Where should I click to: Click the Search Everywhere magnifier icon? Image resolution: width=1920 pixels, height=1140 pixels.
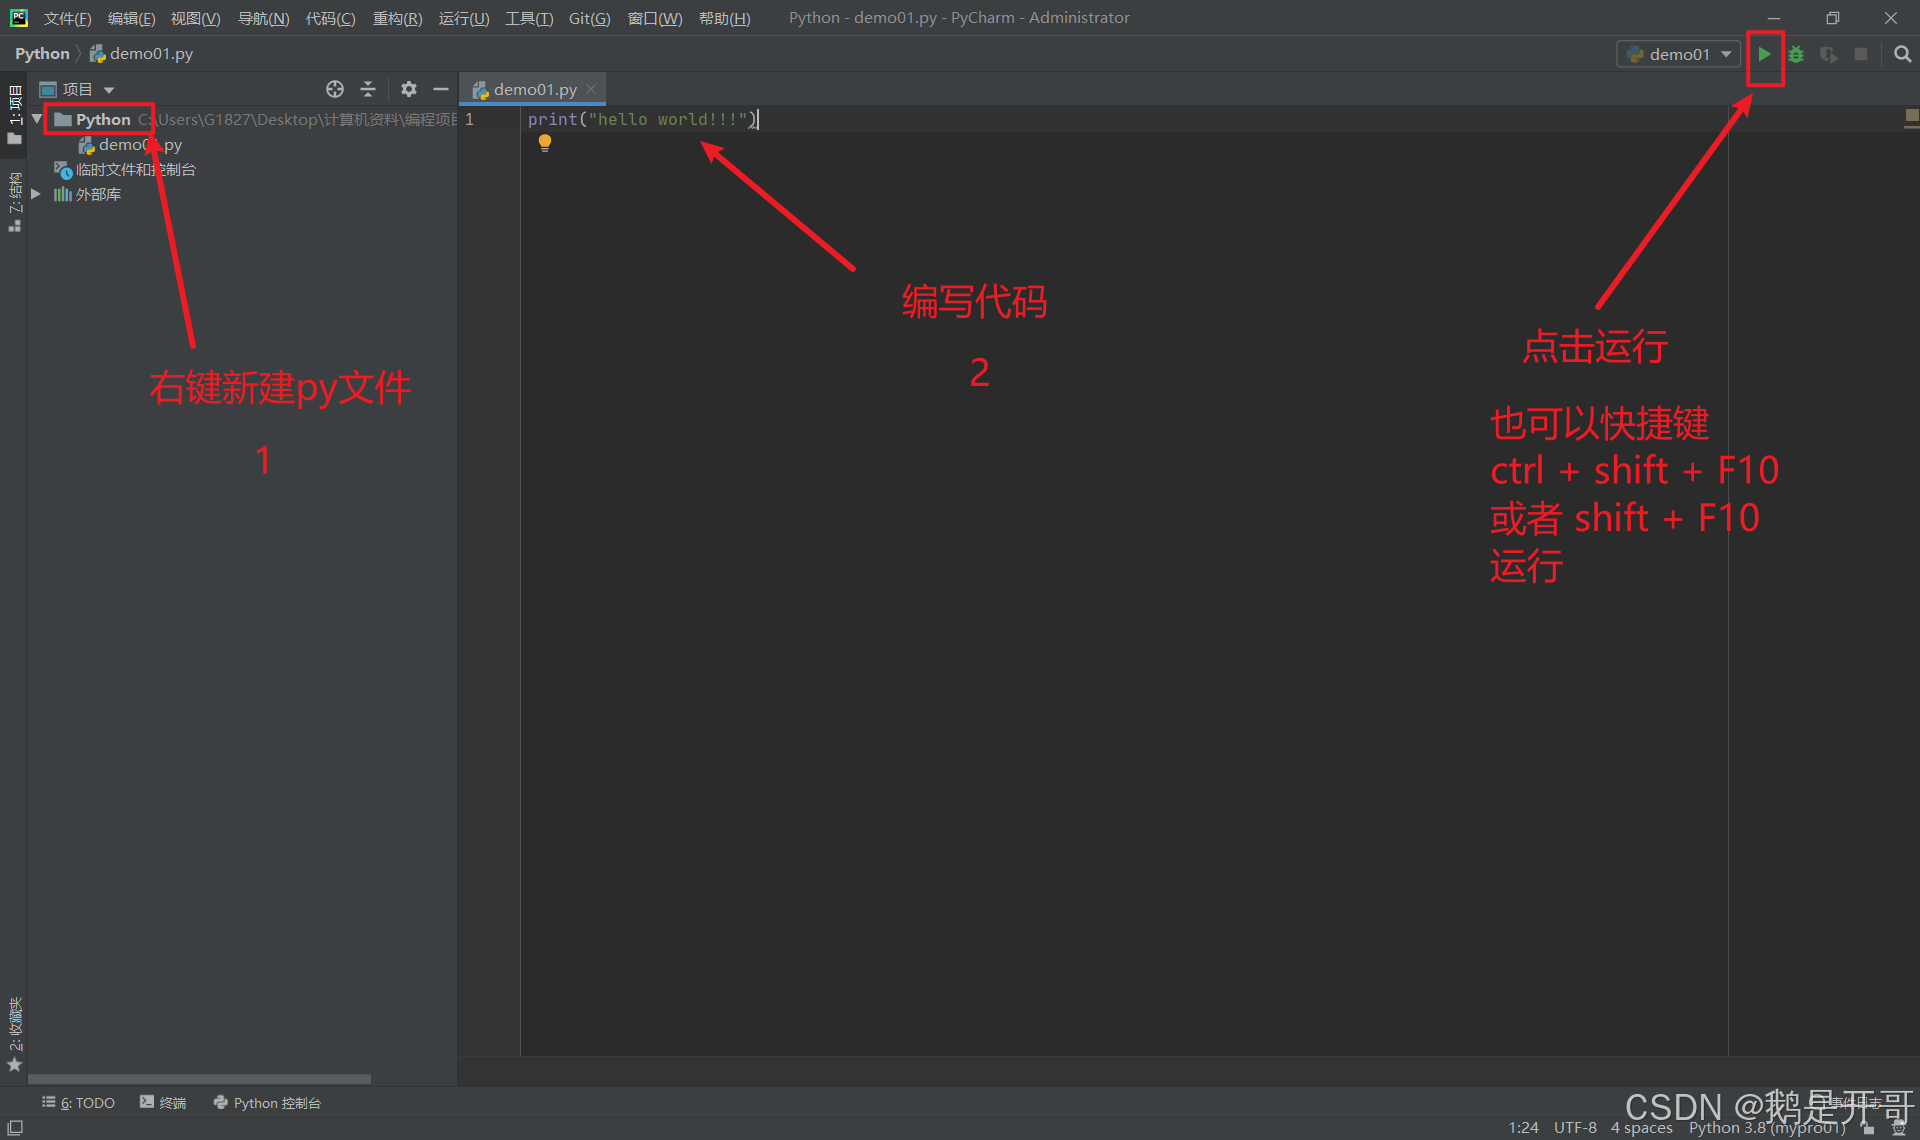1902,54
